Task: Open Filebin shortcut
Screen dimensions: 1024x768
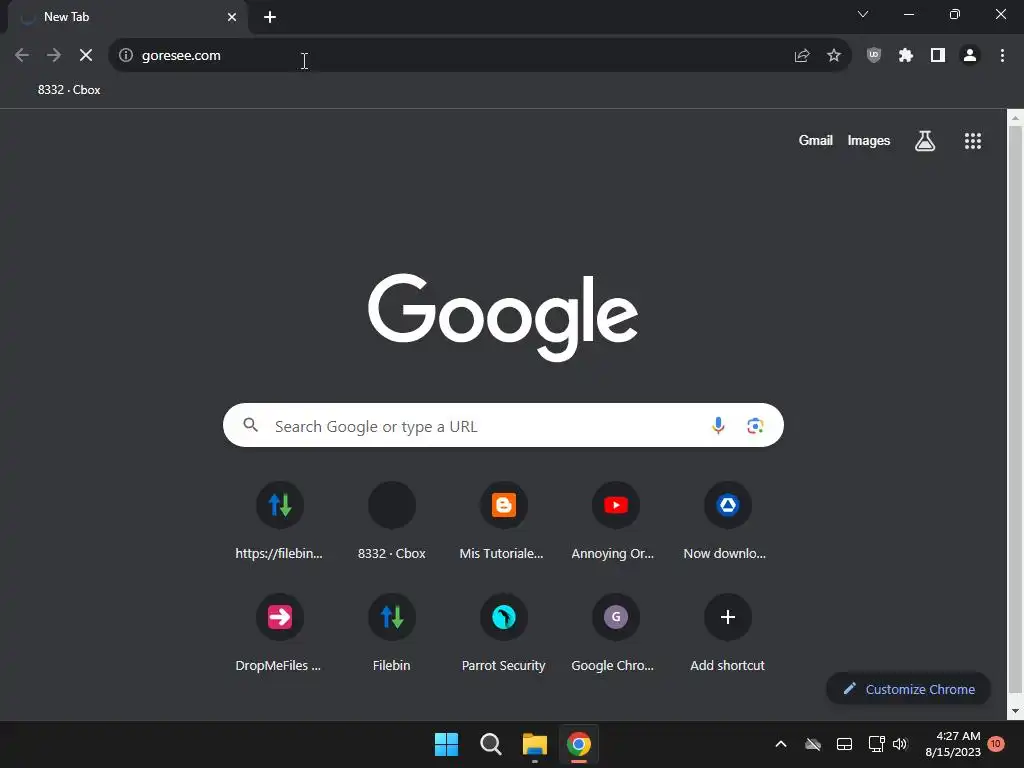Action: click(392, 633)
